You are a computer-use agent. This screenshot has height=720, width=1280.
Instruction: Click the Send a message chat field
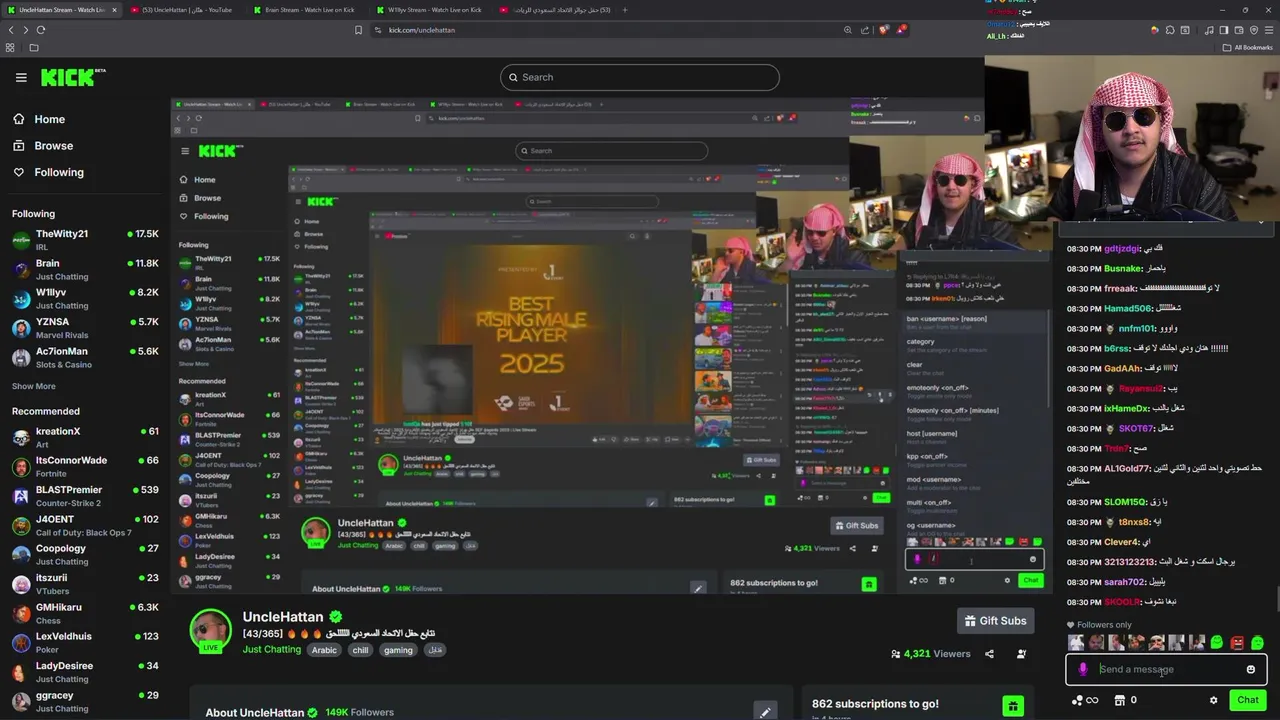1167,670
